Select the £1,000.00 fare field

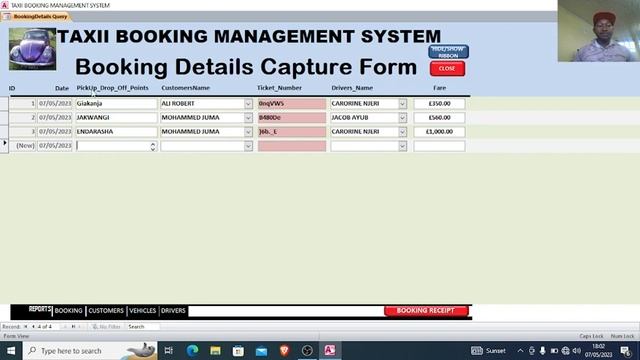point(439,132)
